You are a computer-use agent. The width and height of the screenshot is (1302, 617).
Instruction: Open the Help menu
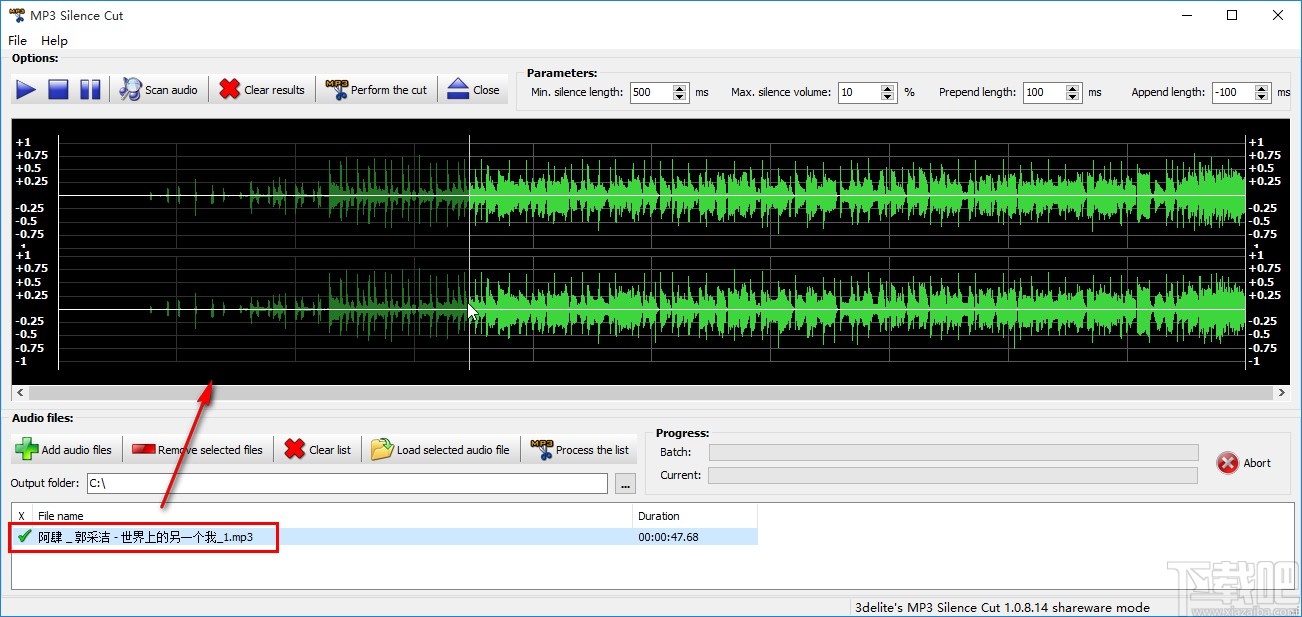click(54, 41)
